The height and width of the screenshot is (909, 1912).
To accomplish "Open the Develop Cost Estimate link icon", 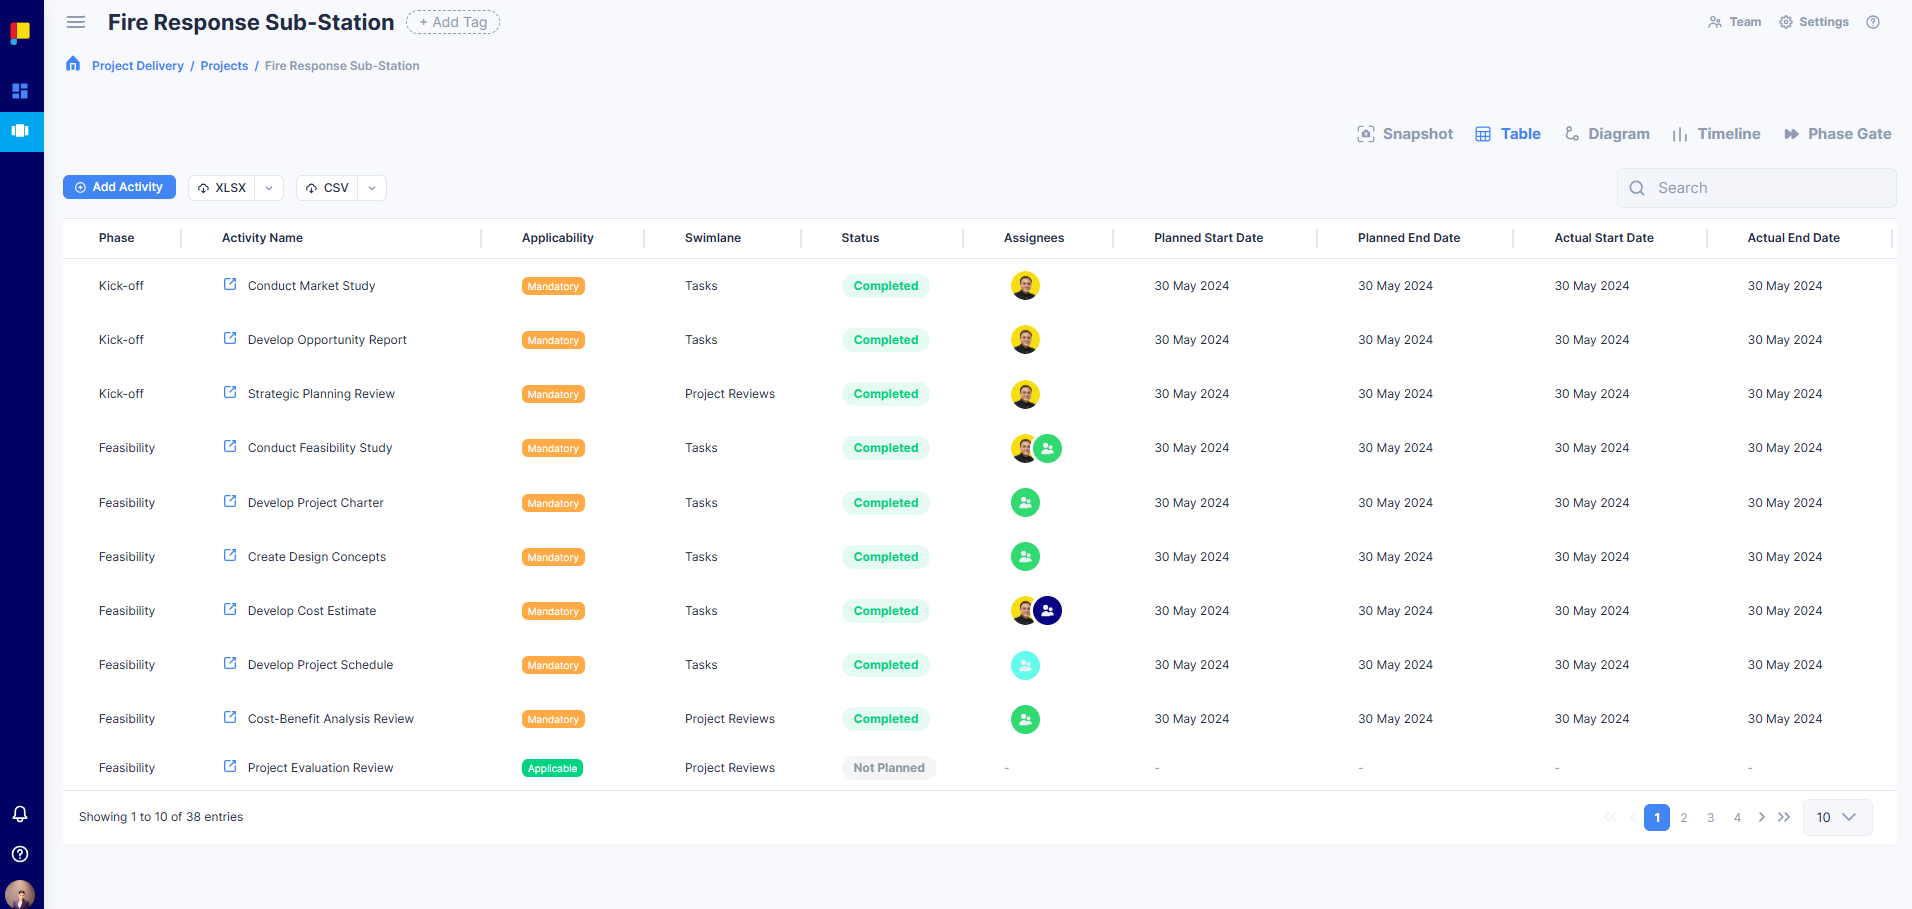I will [x=230, y=610].
